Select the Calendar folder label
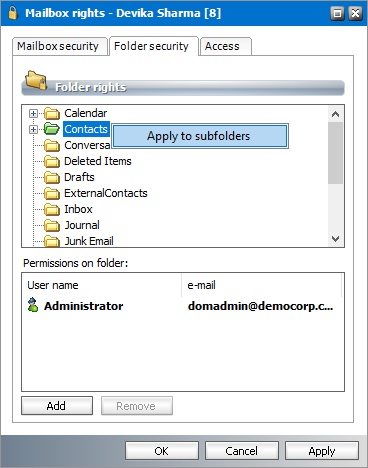Screen dimensions: 368x468 (x=86, y=113)
